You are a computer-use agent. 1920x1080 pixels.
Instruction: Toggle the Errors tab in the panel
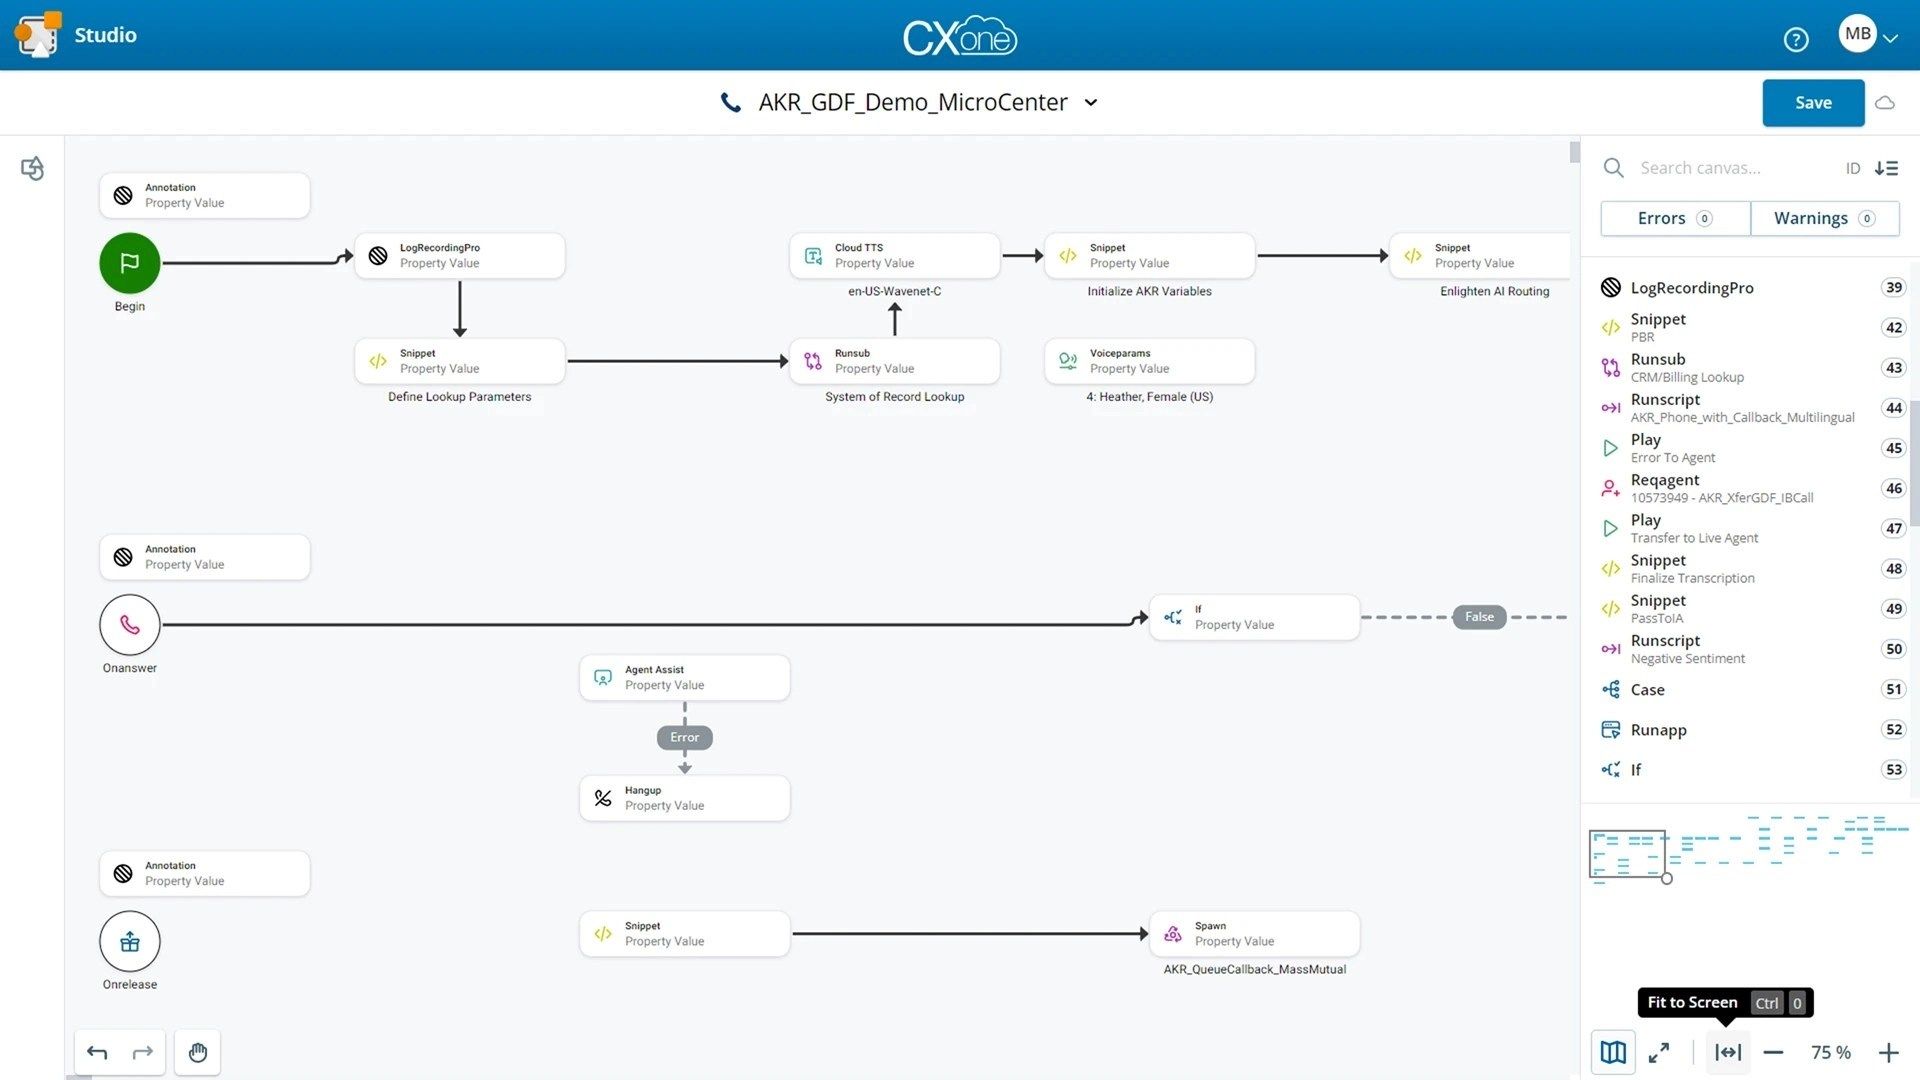coord(1675,218)
